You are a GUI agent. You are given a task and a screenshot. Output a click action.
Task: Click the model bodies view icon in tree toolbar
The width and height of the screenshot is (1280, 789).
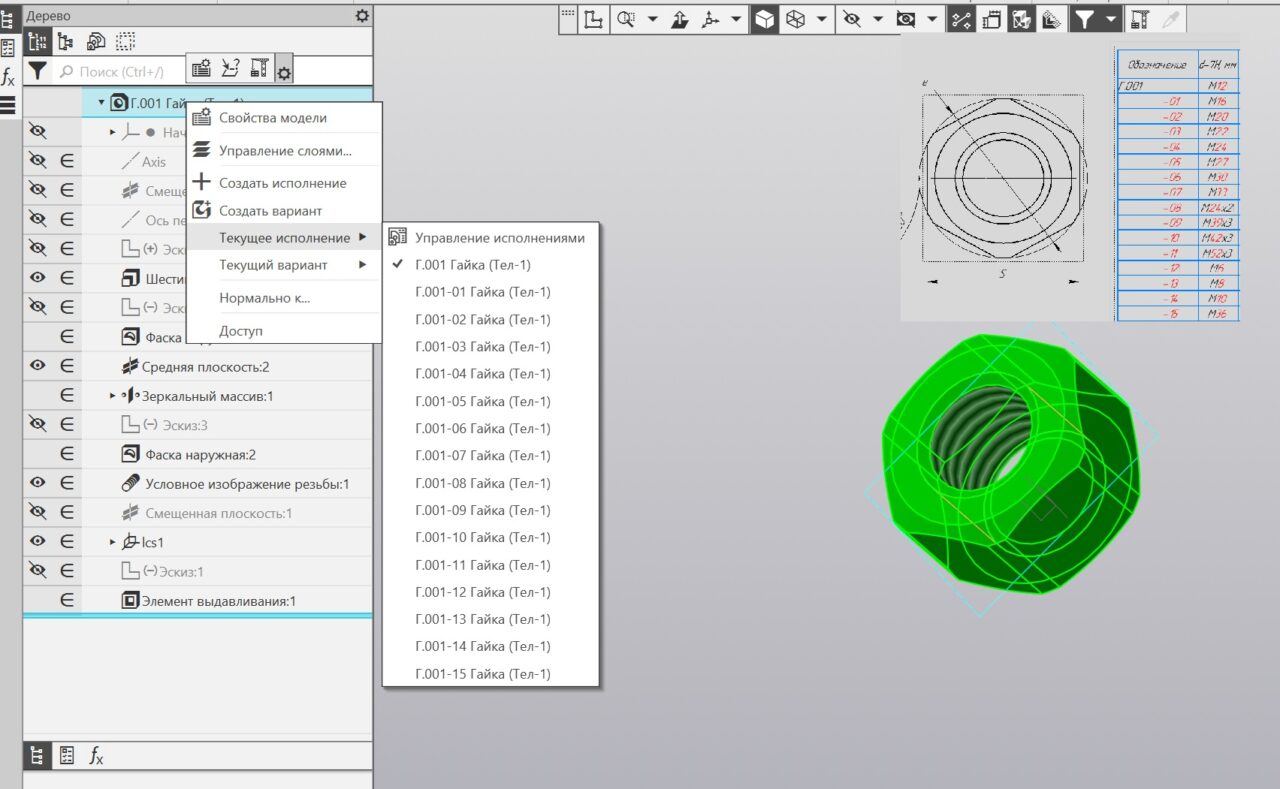(96, 42)
